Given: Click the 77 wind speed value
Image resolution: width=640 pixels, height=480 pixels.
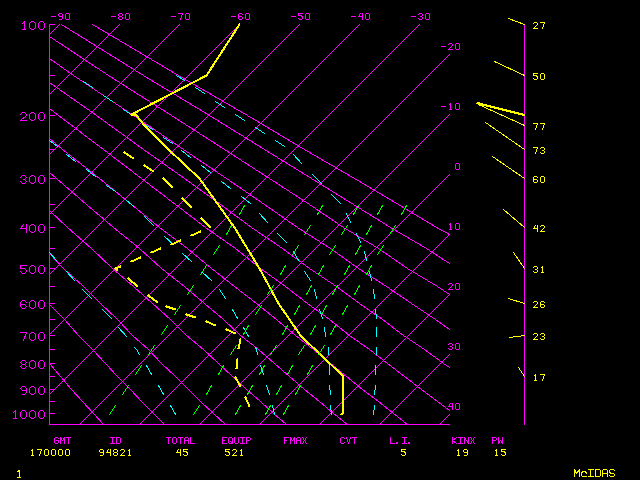Looking at the screenshot, I should tap(538, 127).
